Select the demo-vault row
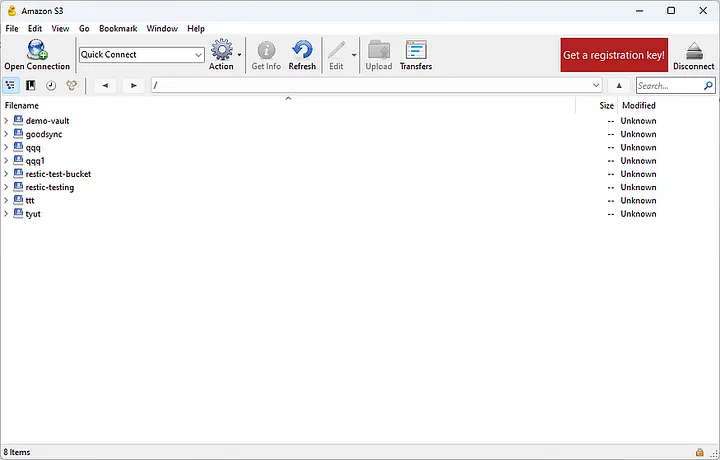The width and height of the screenshot is (720, 460). (359, 121)
